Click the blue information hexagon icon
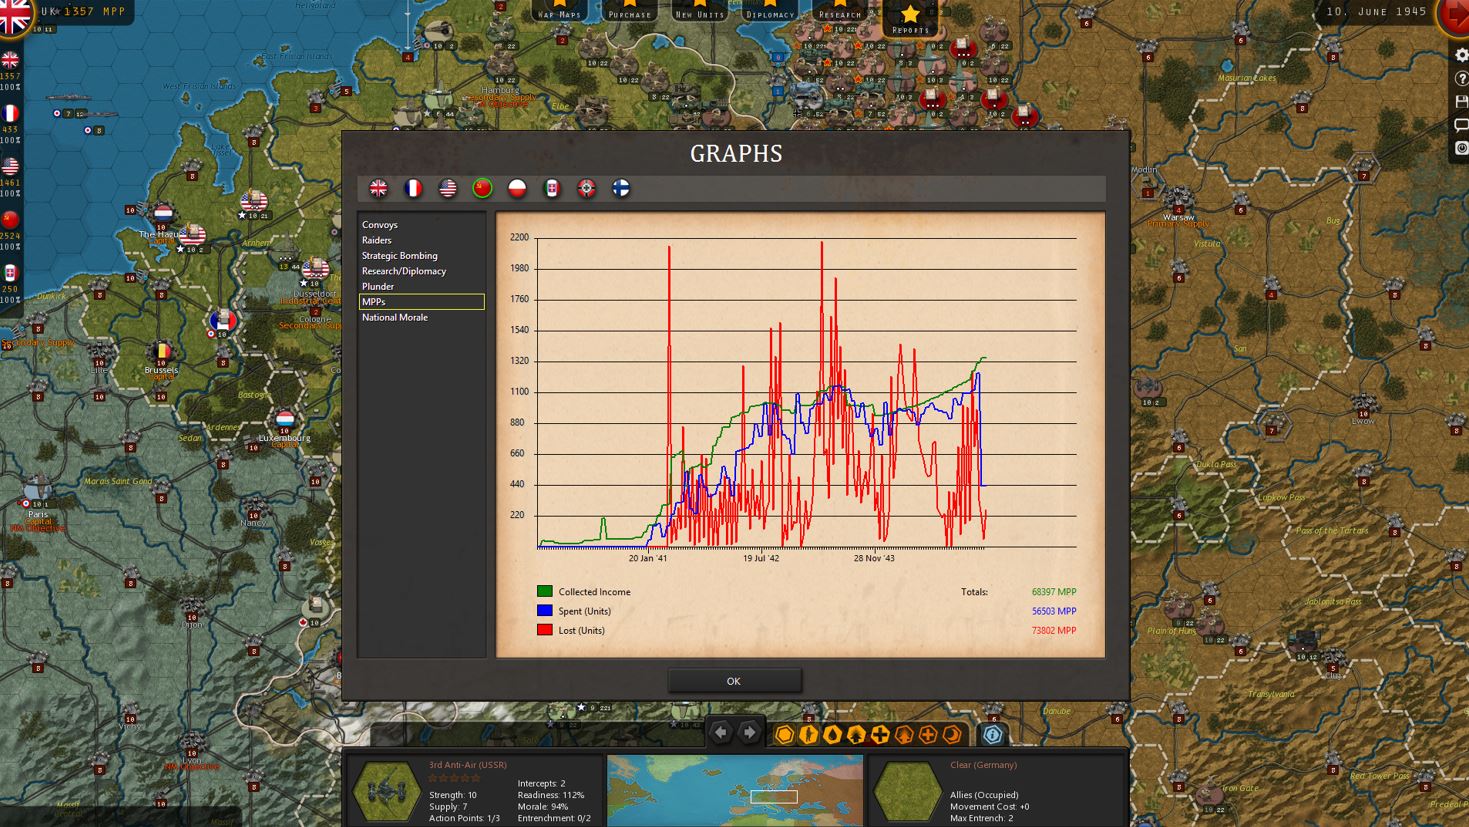This screenshot has height=827, width=1469. click(992, 735)
